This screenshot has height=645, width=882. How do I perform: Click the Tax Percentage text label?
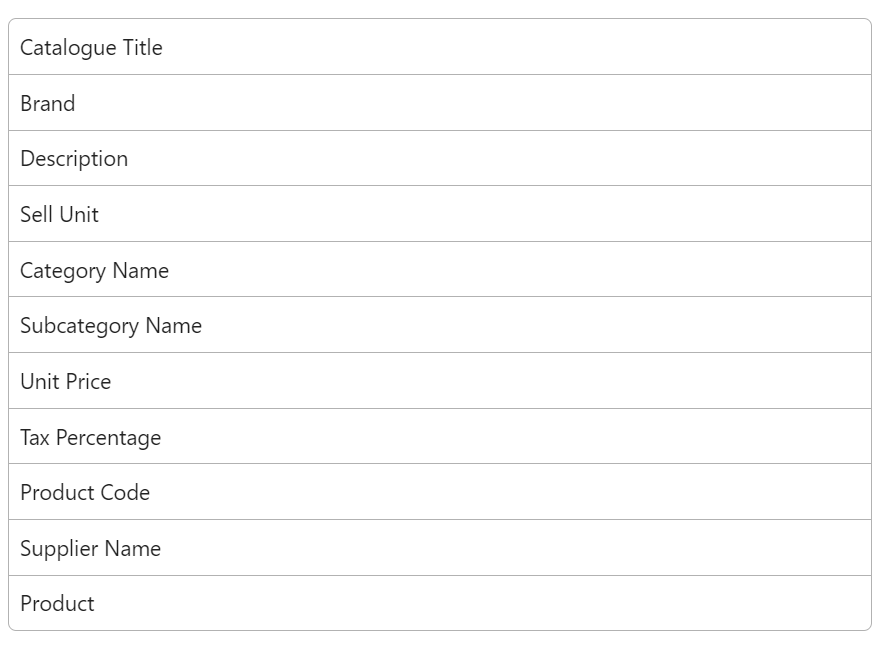[x=91, y=438]
